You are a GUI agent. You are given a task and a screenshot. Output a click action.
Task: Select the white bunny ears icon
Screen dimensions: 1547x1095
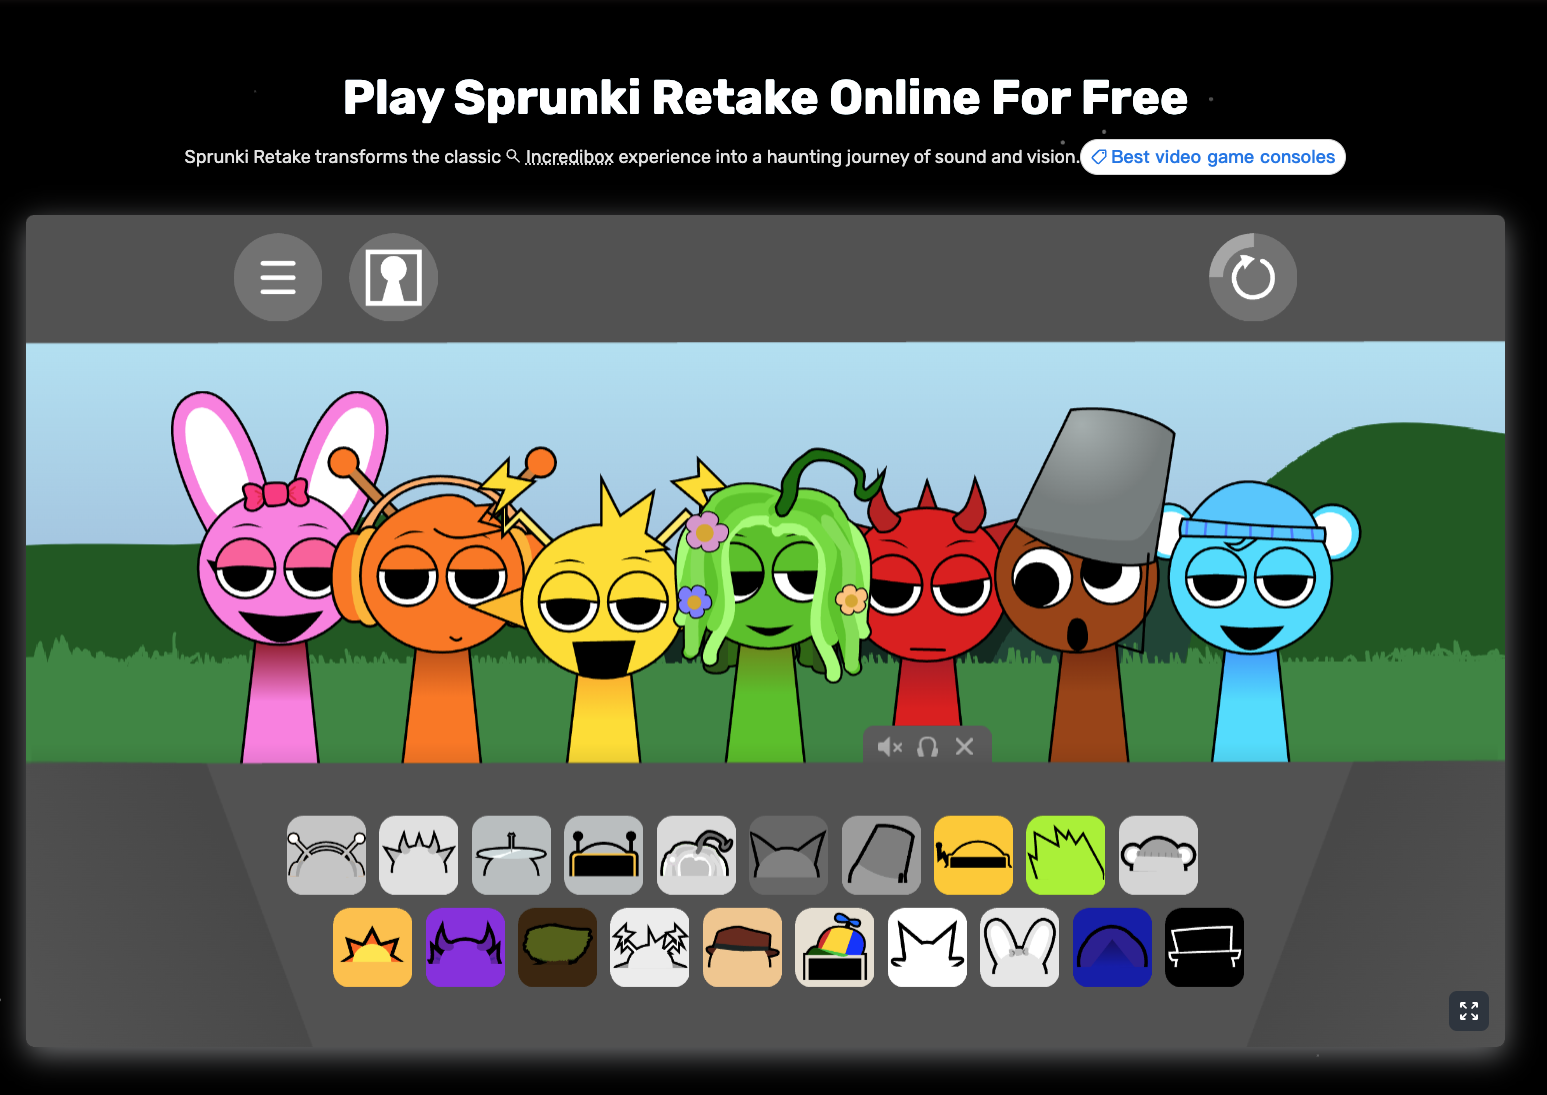click(x=1019, y=947)
